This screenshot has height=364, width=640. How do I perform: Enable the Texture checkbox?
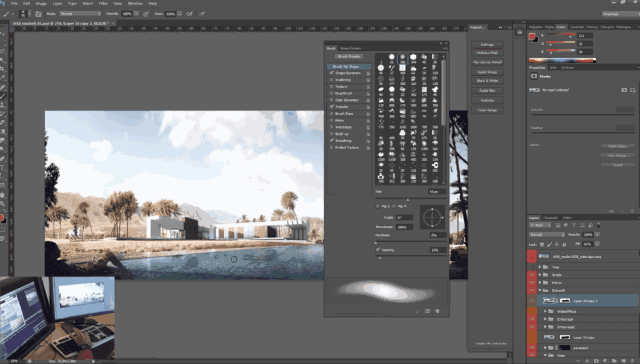coord(332,87)
